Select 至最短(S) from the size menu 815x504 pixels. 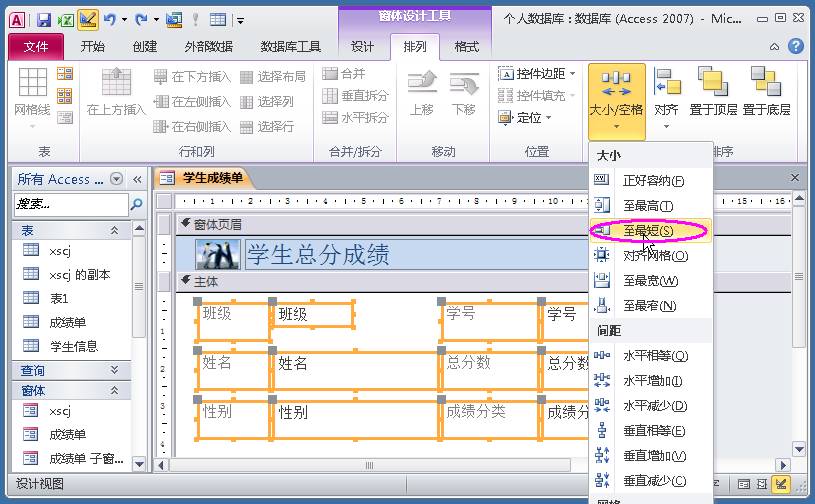(x=650, y=231)
